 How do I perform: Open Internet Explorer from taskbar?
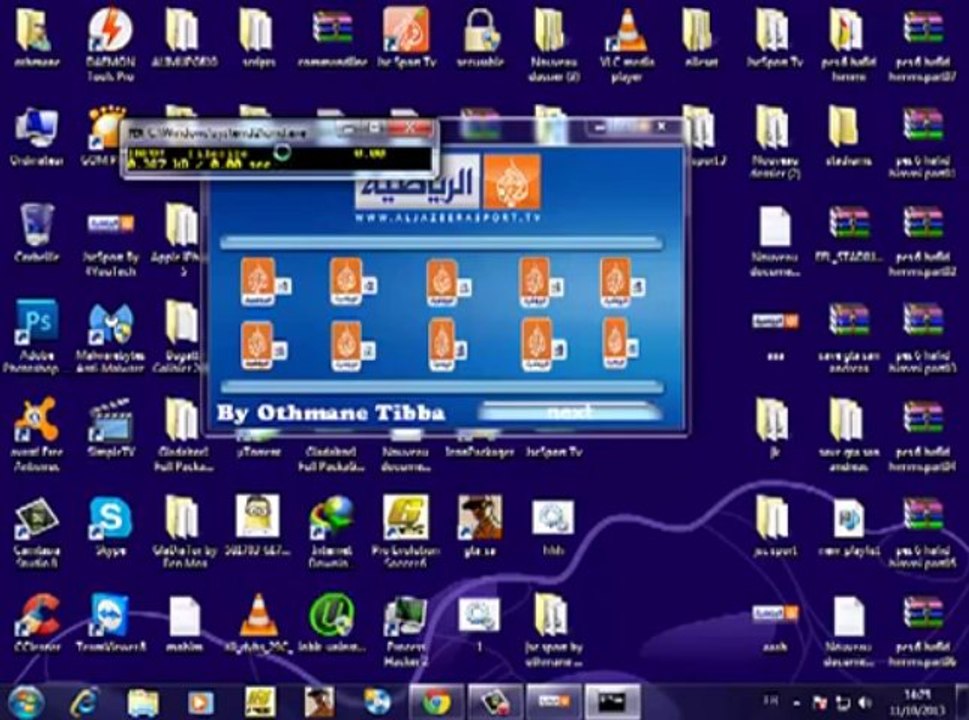point(85,702)
